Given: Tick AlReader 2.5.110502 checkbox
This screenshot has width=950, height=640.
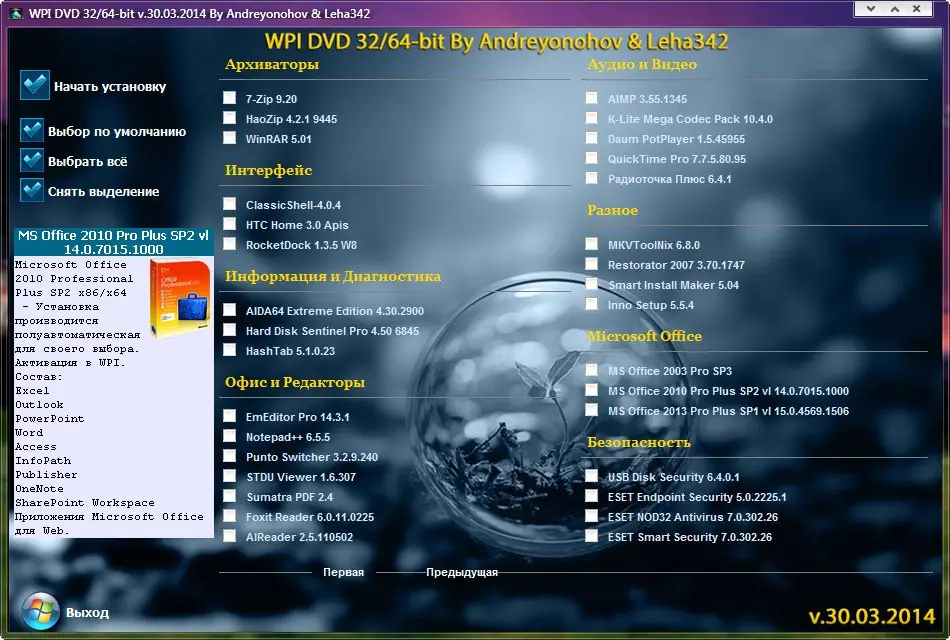Looking at the screenshot, I should pos(230,536).
